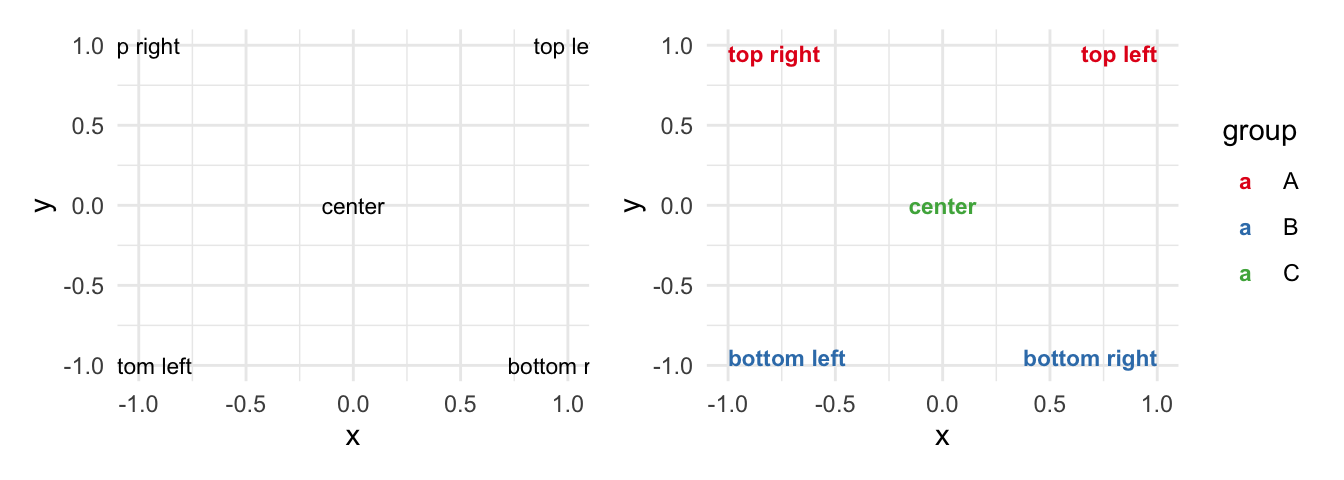Click the "group" legend title
Image resolution: width=1344 pixels, height=480 pixels.
(1260, 133)
